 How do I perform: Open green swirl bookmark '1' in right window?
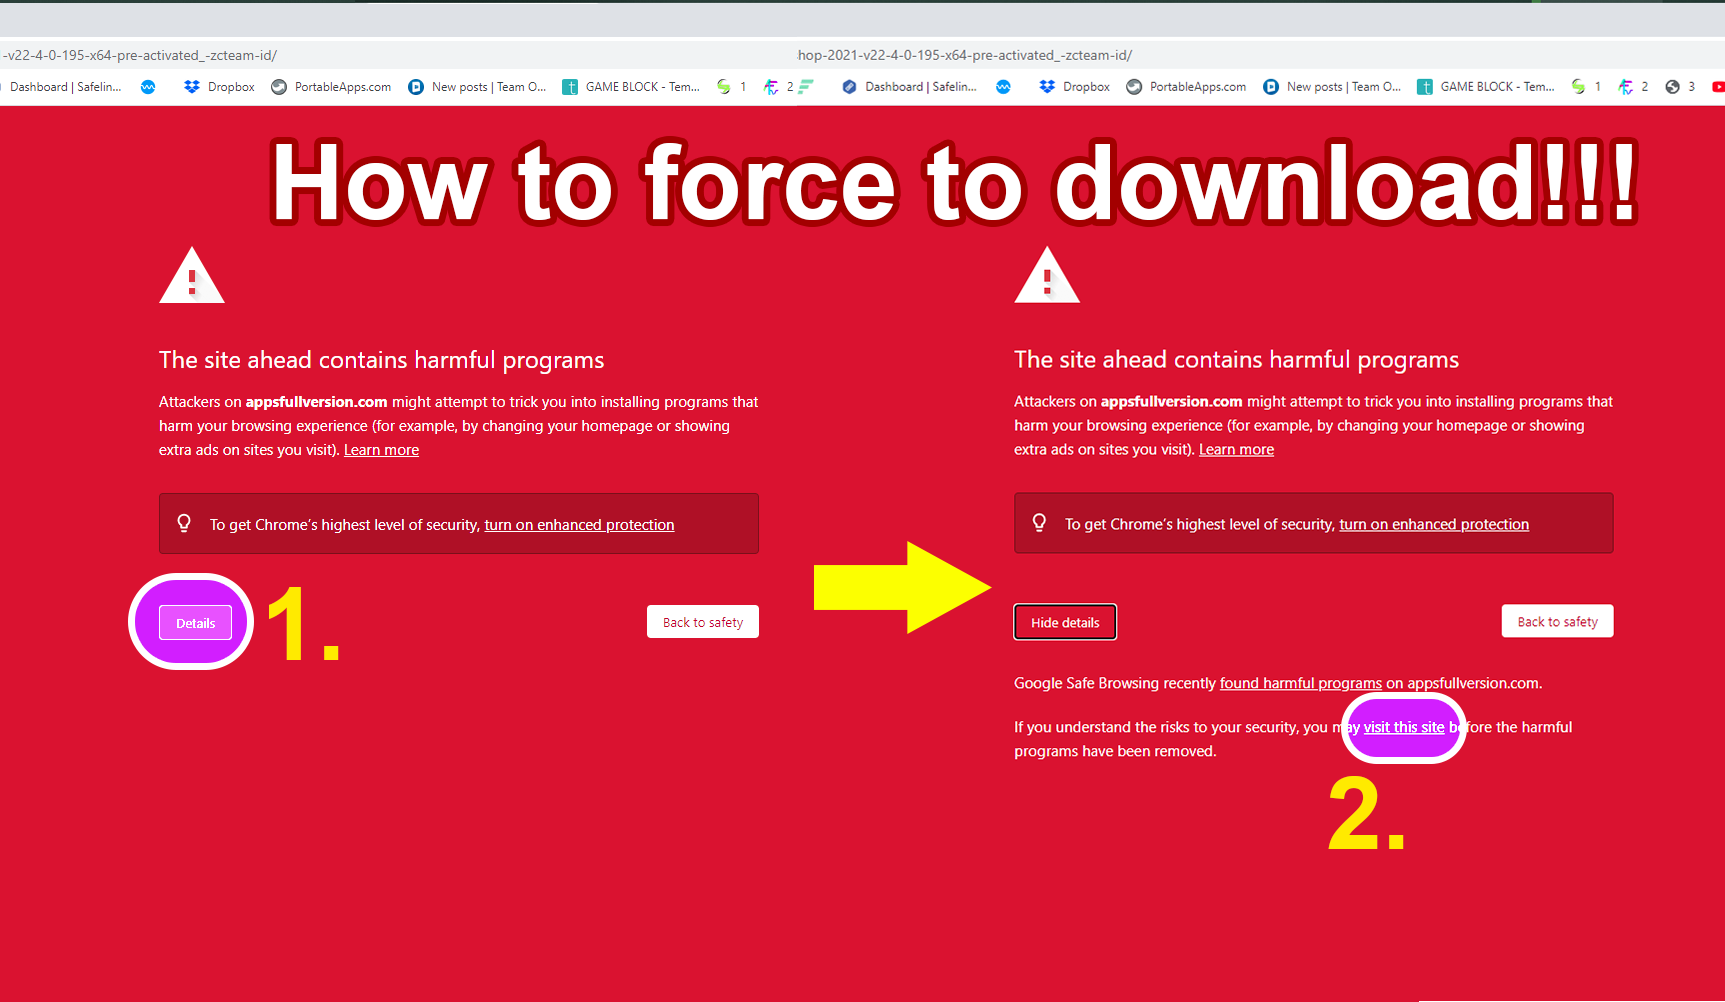tap(1586, 87)
